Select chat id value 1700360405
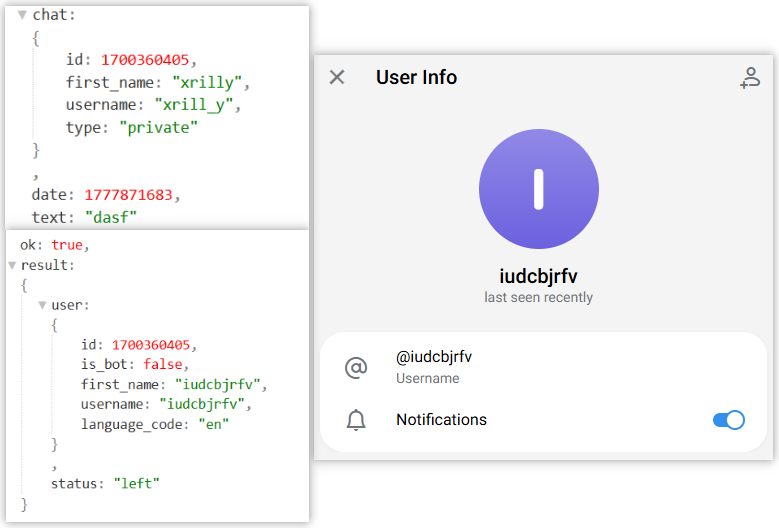Viewport: 779px width, 528px height. 145,60
